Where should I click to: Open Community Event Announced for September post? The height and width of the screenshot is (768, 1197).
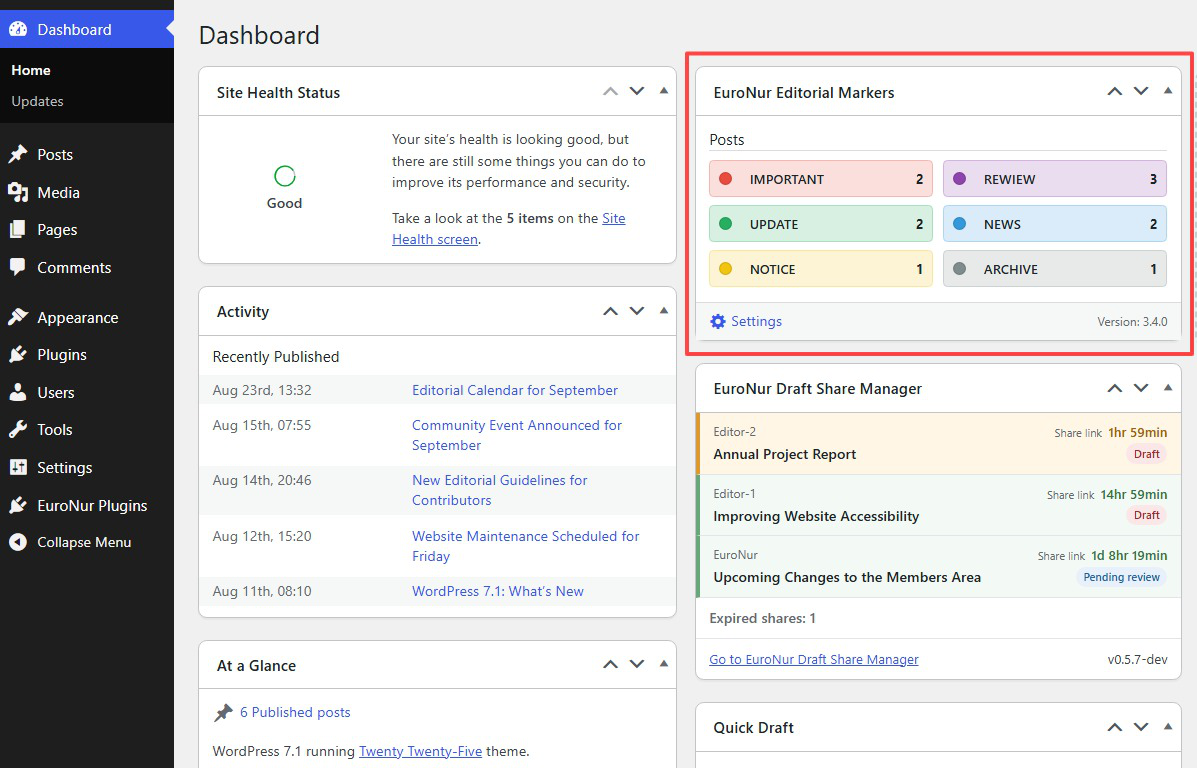pos(517,435)
